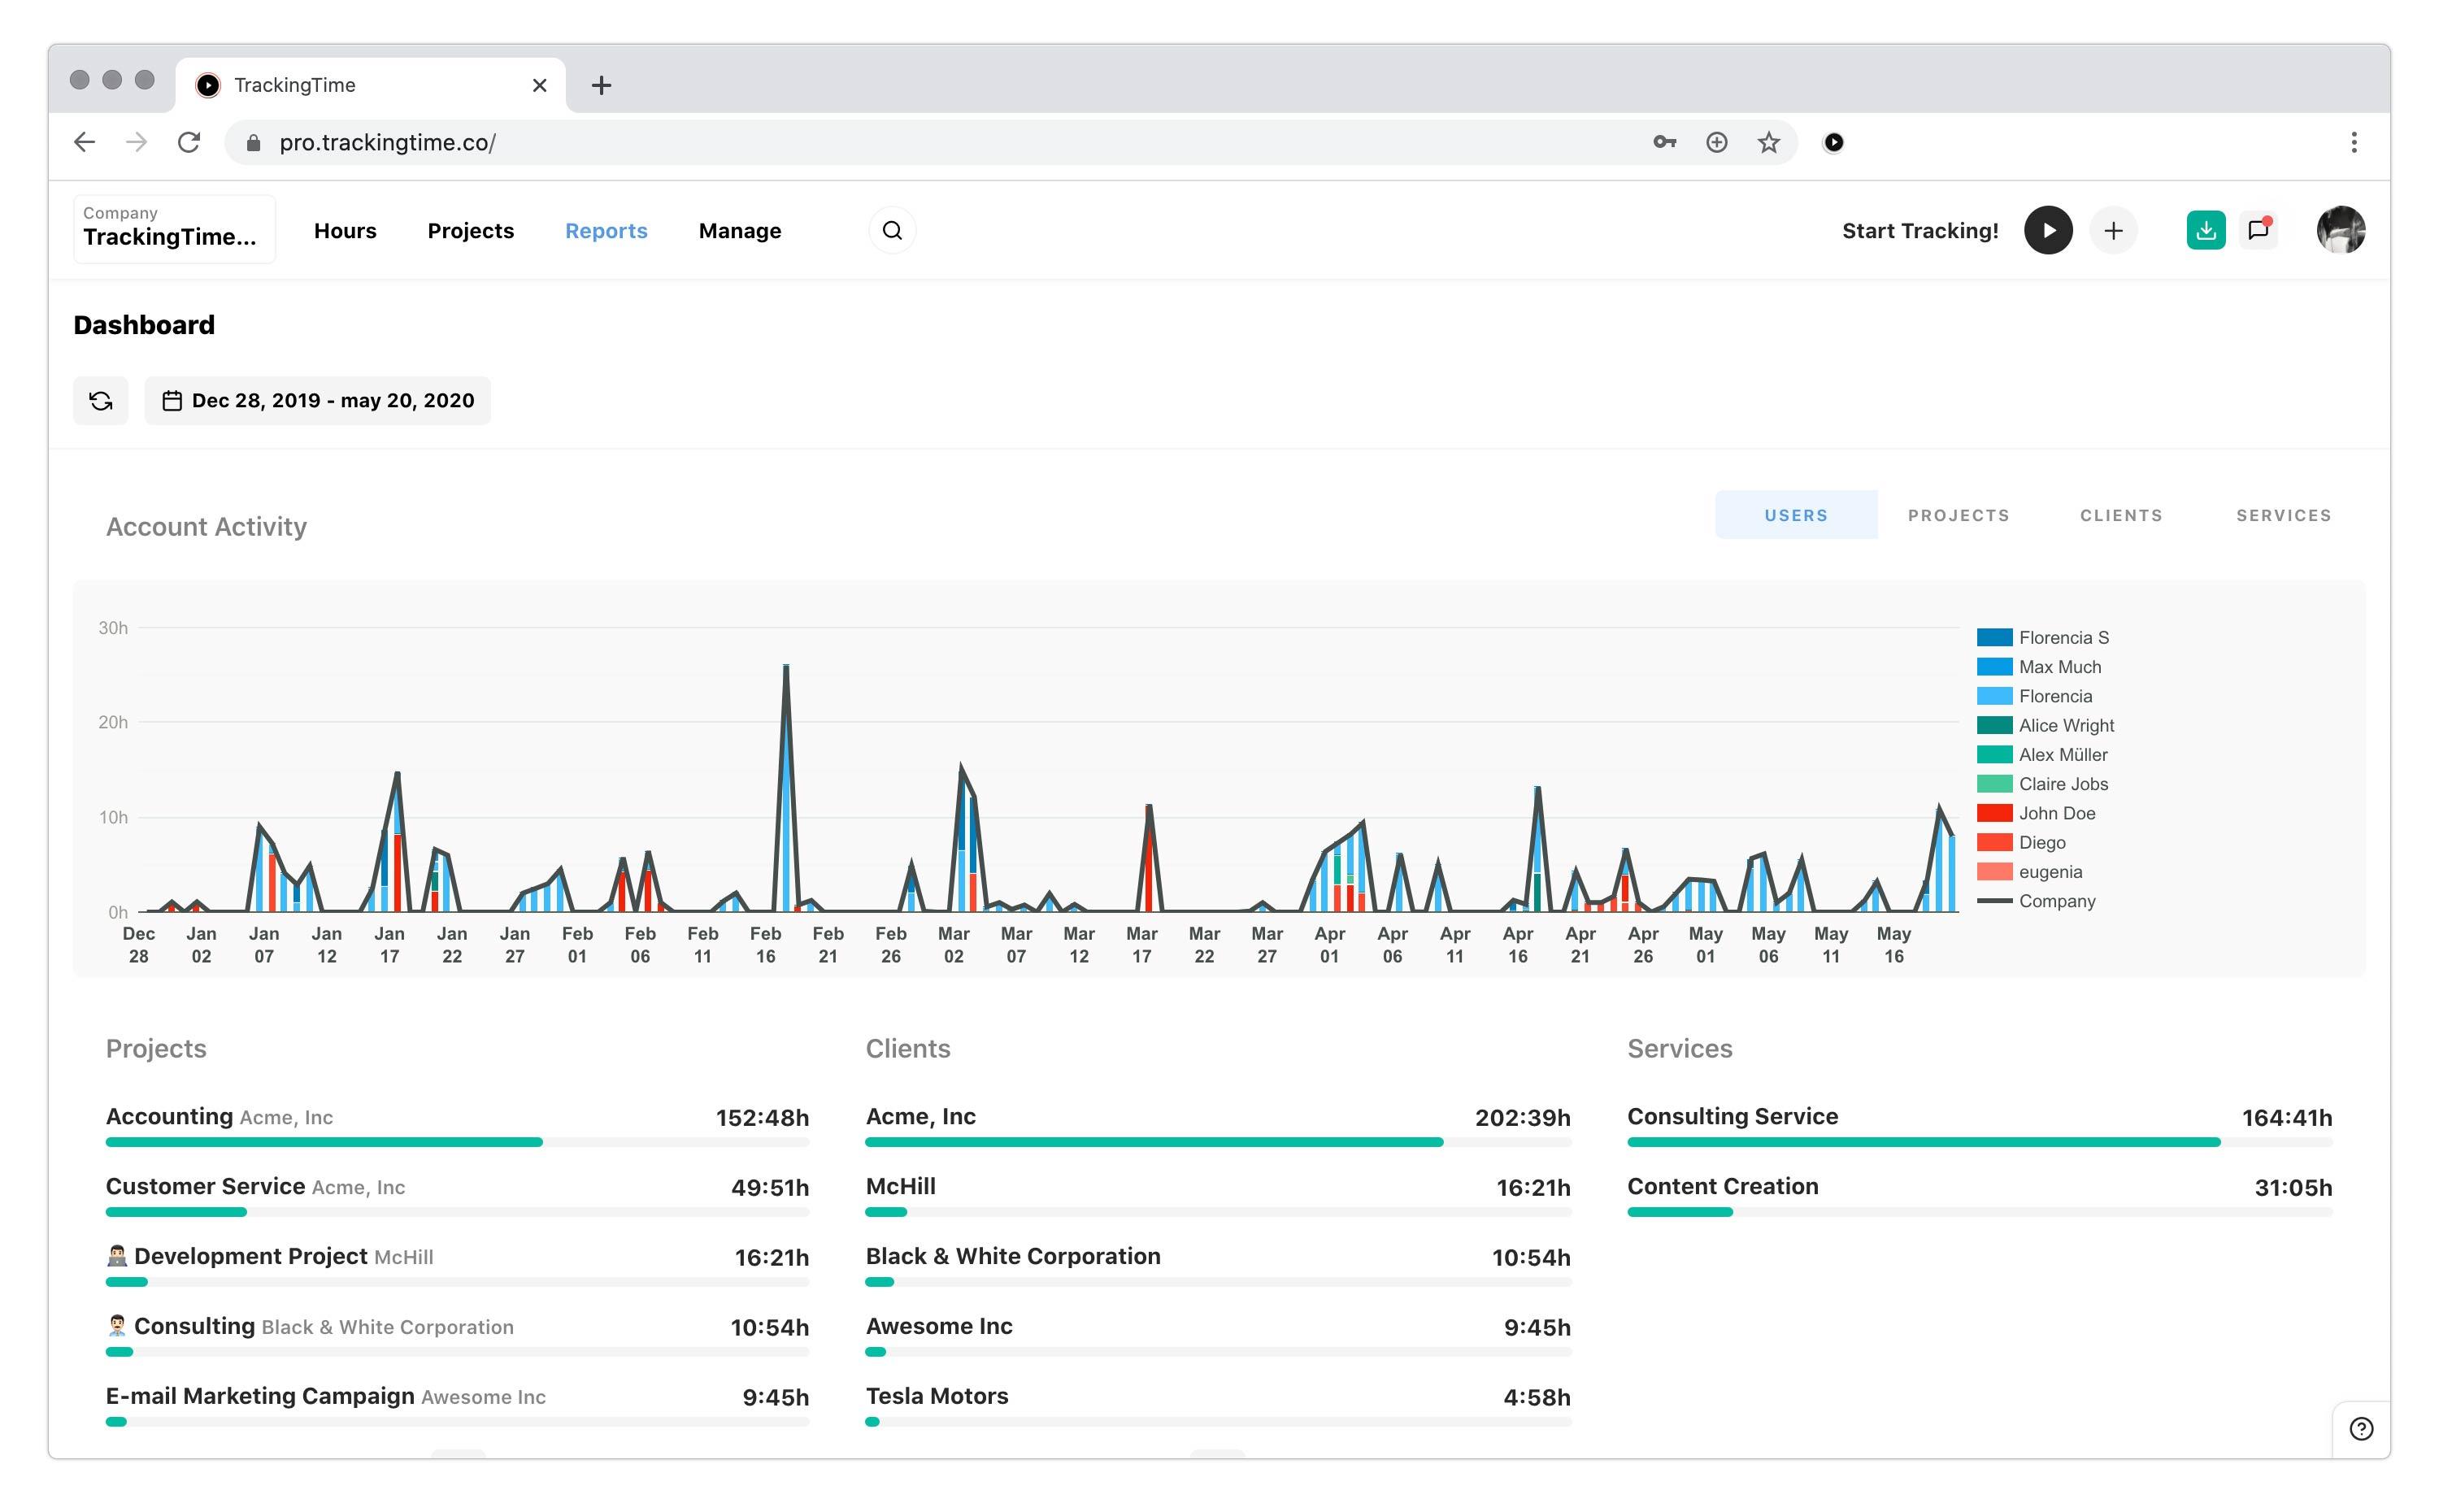Open the Manage menu
2439x1512 pixels.
(x=740, y=231)
